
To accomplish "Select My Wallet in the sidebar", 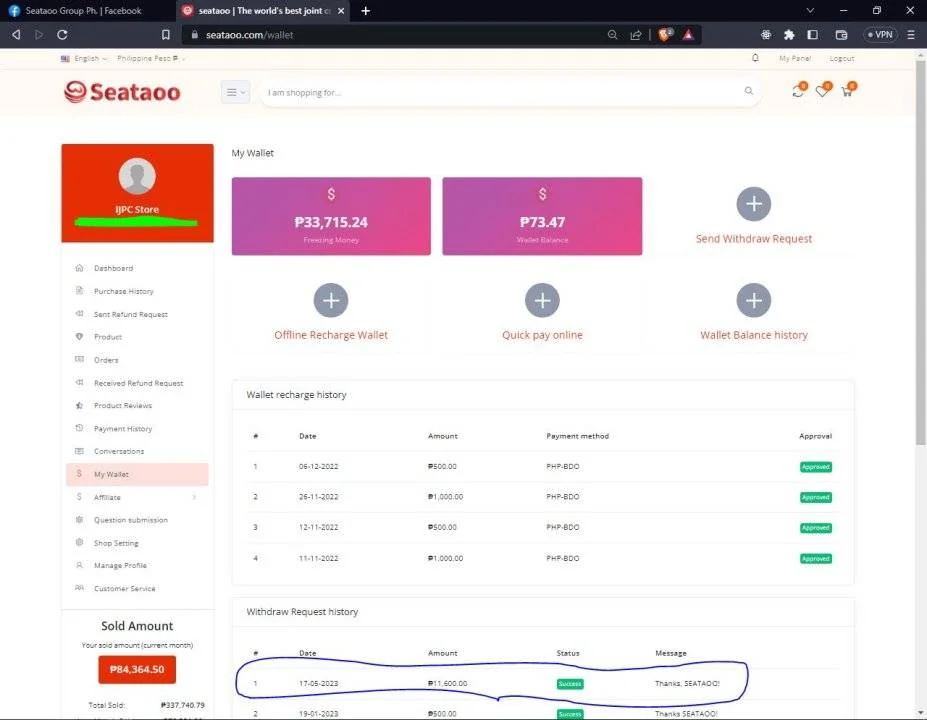I will click(x=137, y=474).
